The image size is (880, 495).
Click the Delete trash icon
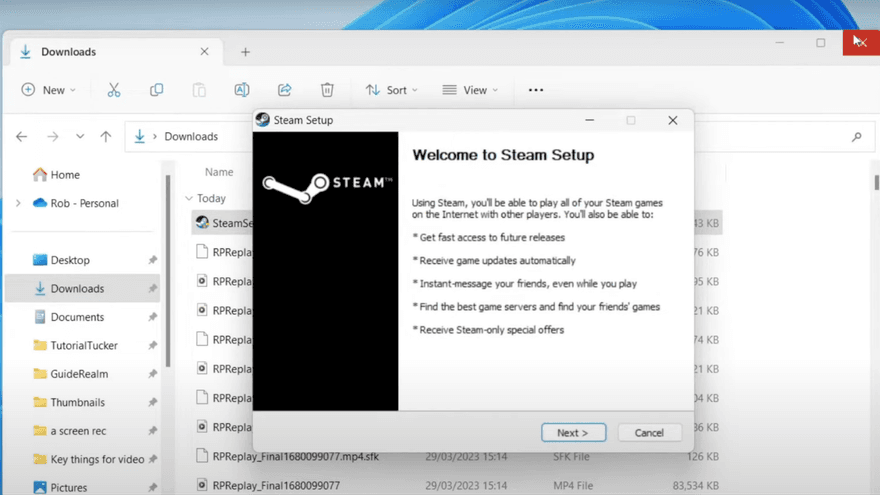[x=327, y=90]
